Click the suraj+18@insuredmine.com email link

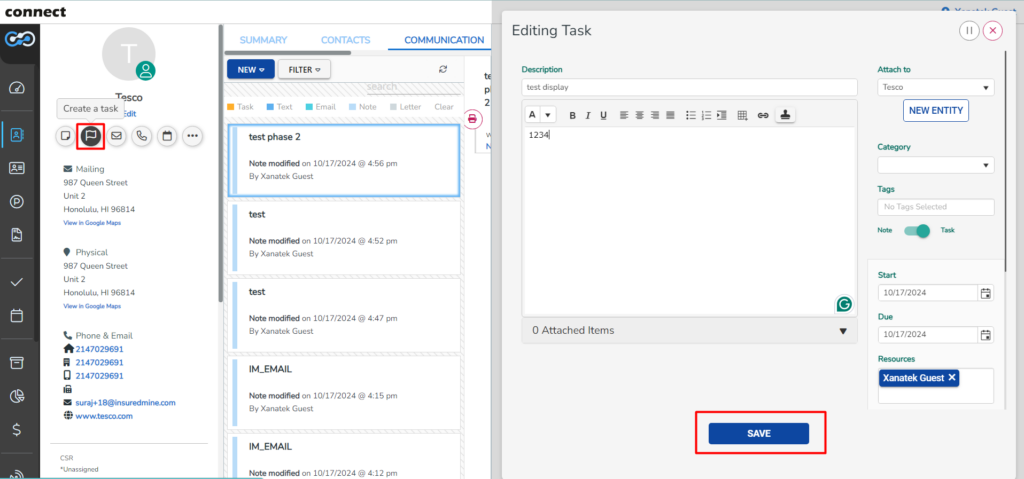coord(125,403)
